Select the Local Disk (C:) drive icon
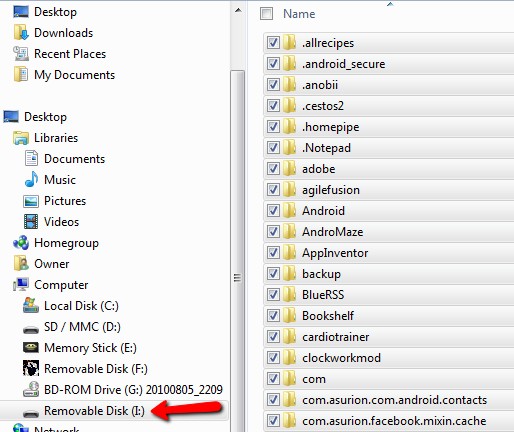514x432 pixels. tap(31, 306)
